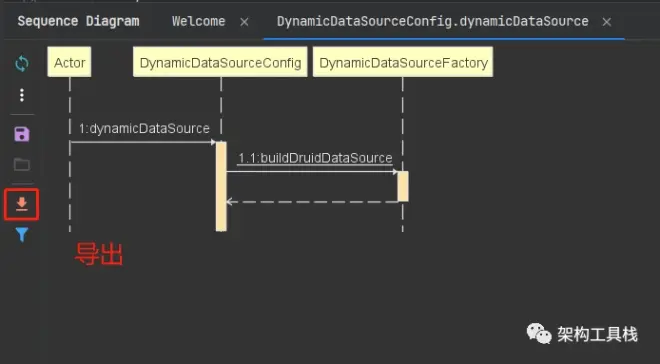This screenshot has width=660, height=364.
Task: Close the Welcome tab
Action: click(x=244, y=22)
